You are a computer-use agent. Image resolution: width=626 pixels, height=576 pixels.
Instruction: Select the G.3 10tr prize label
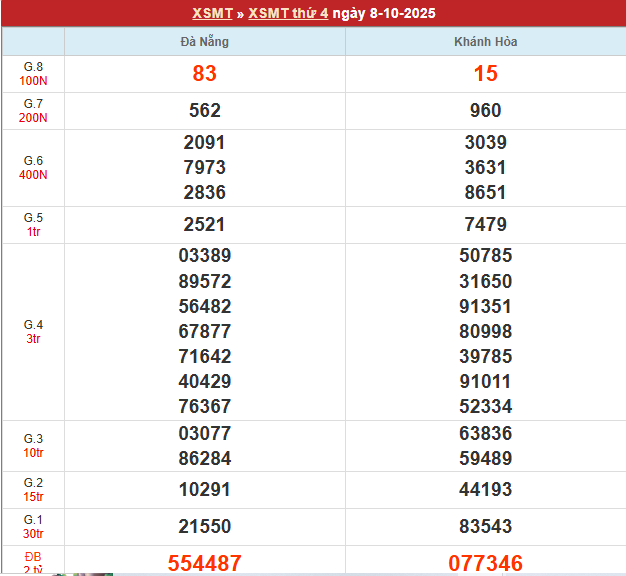[33, 446]
